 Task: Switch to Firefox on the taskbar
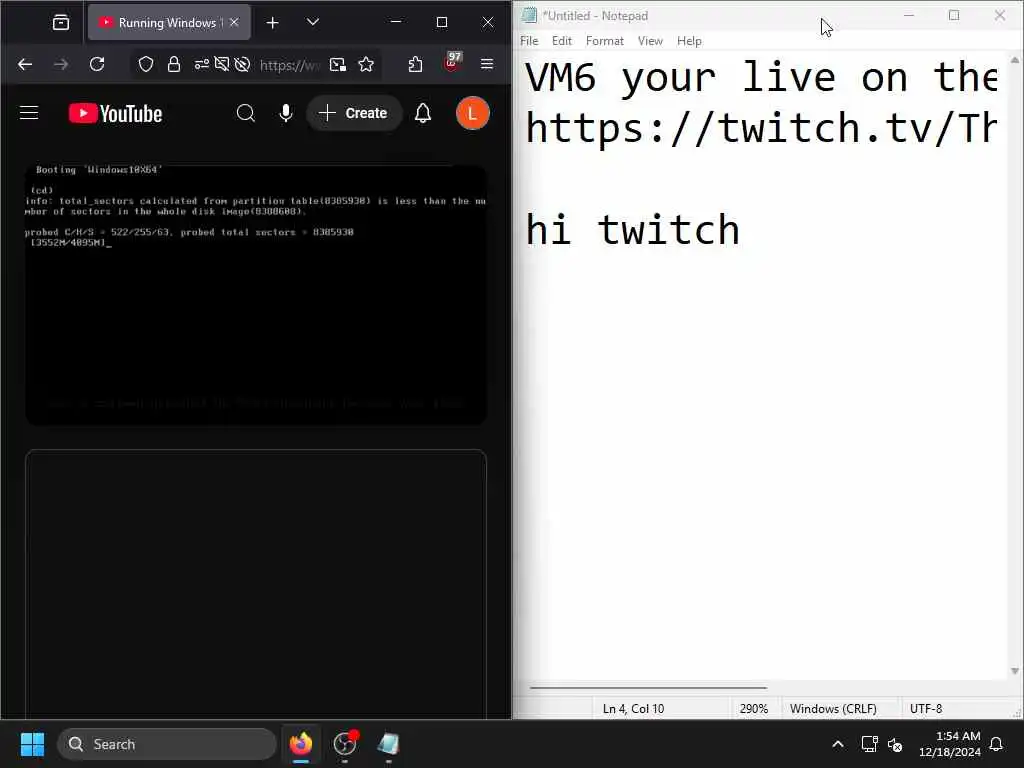(301, 744)
